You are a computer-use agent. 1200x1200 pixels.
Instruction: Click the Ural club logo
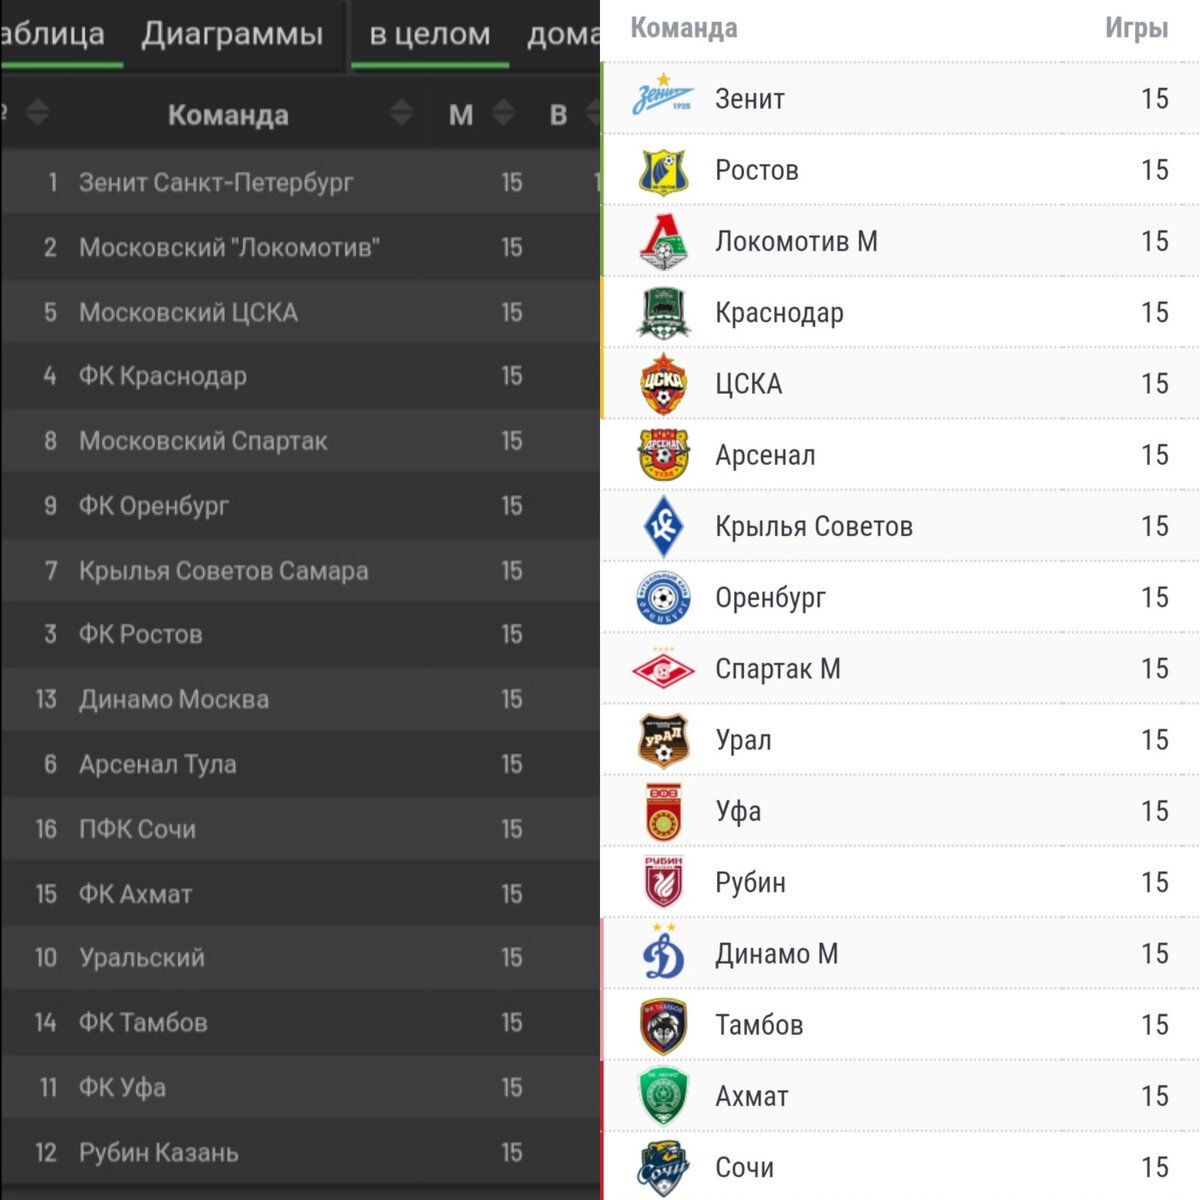(x=663, y=740)
